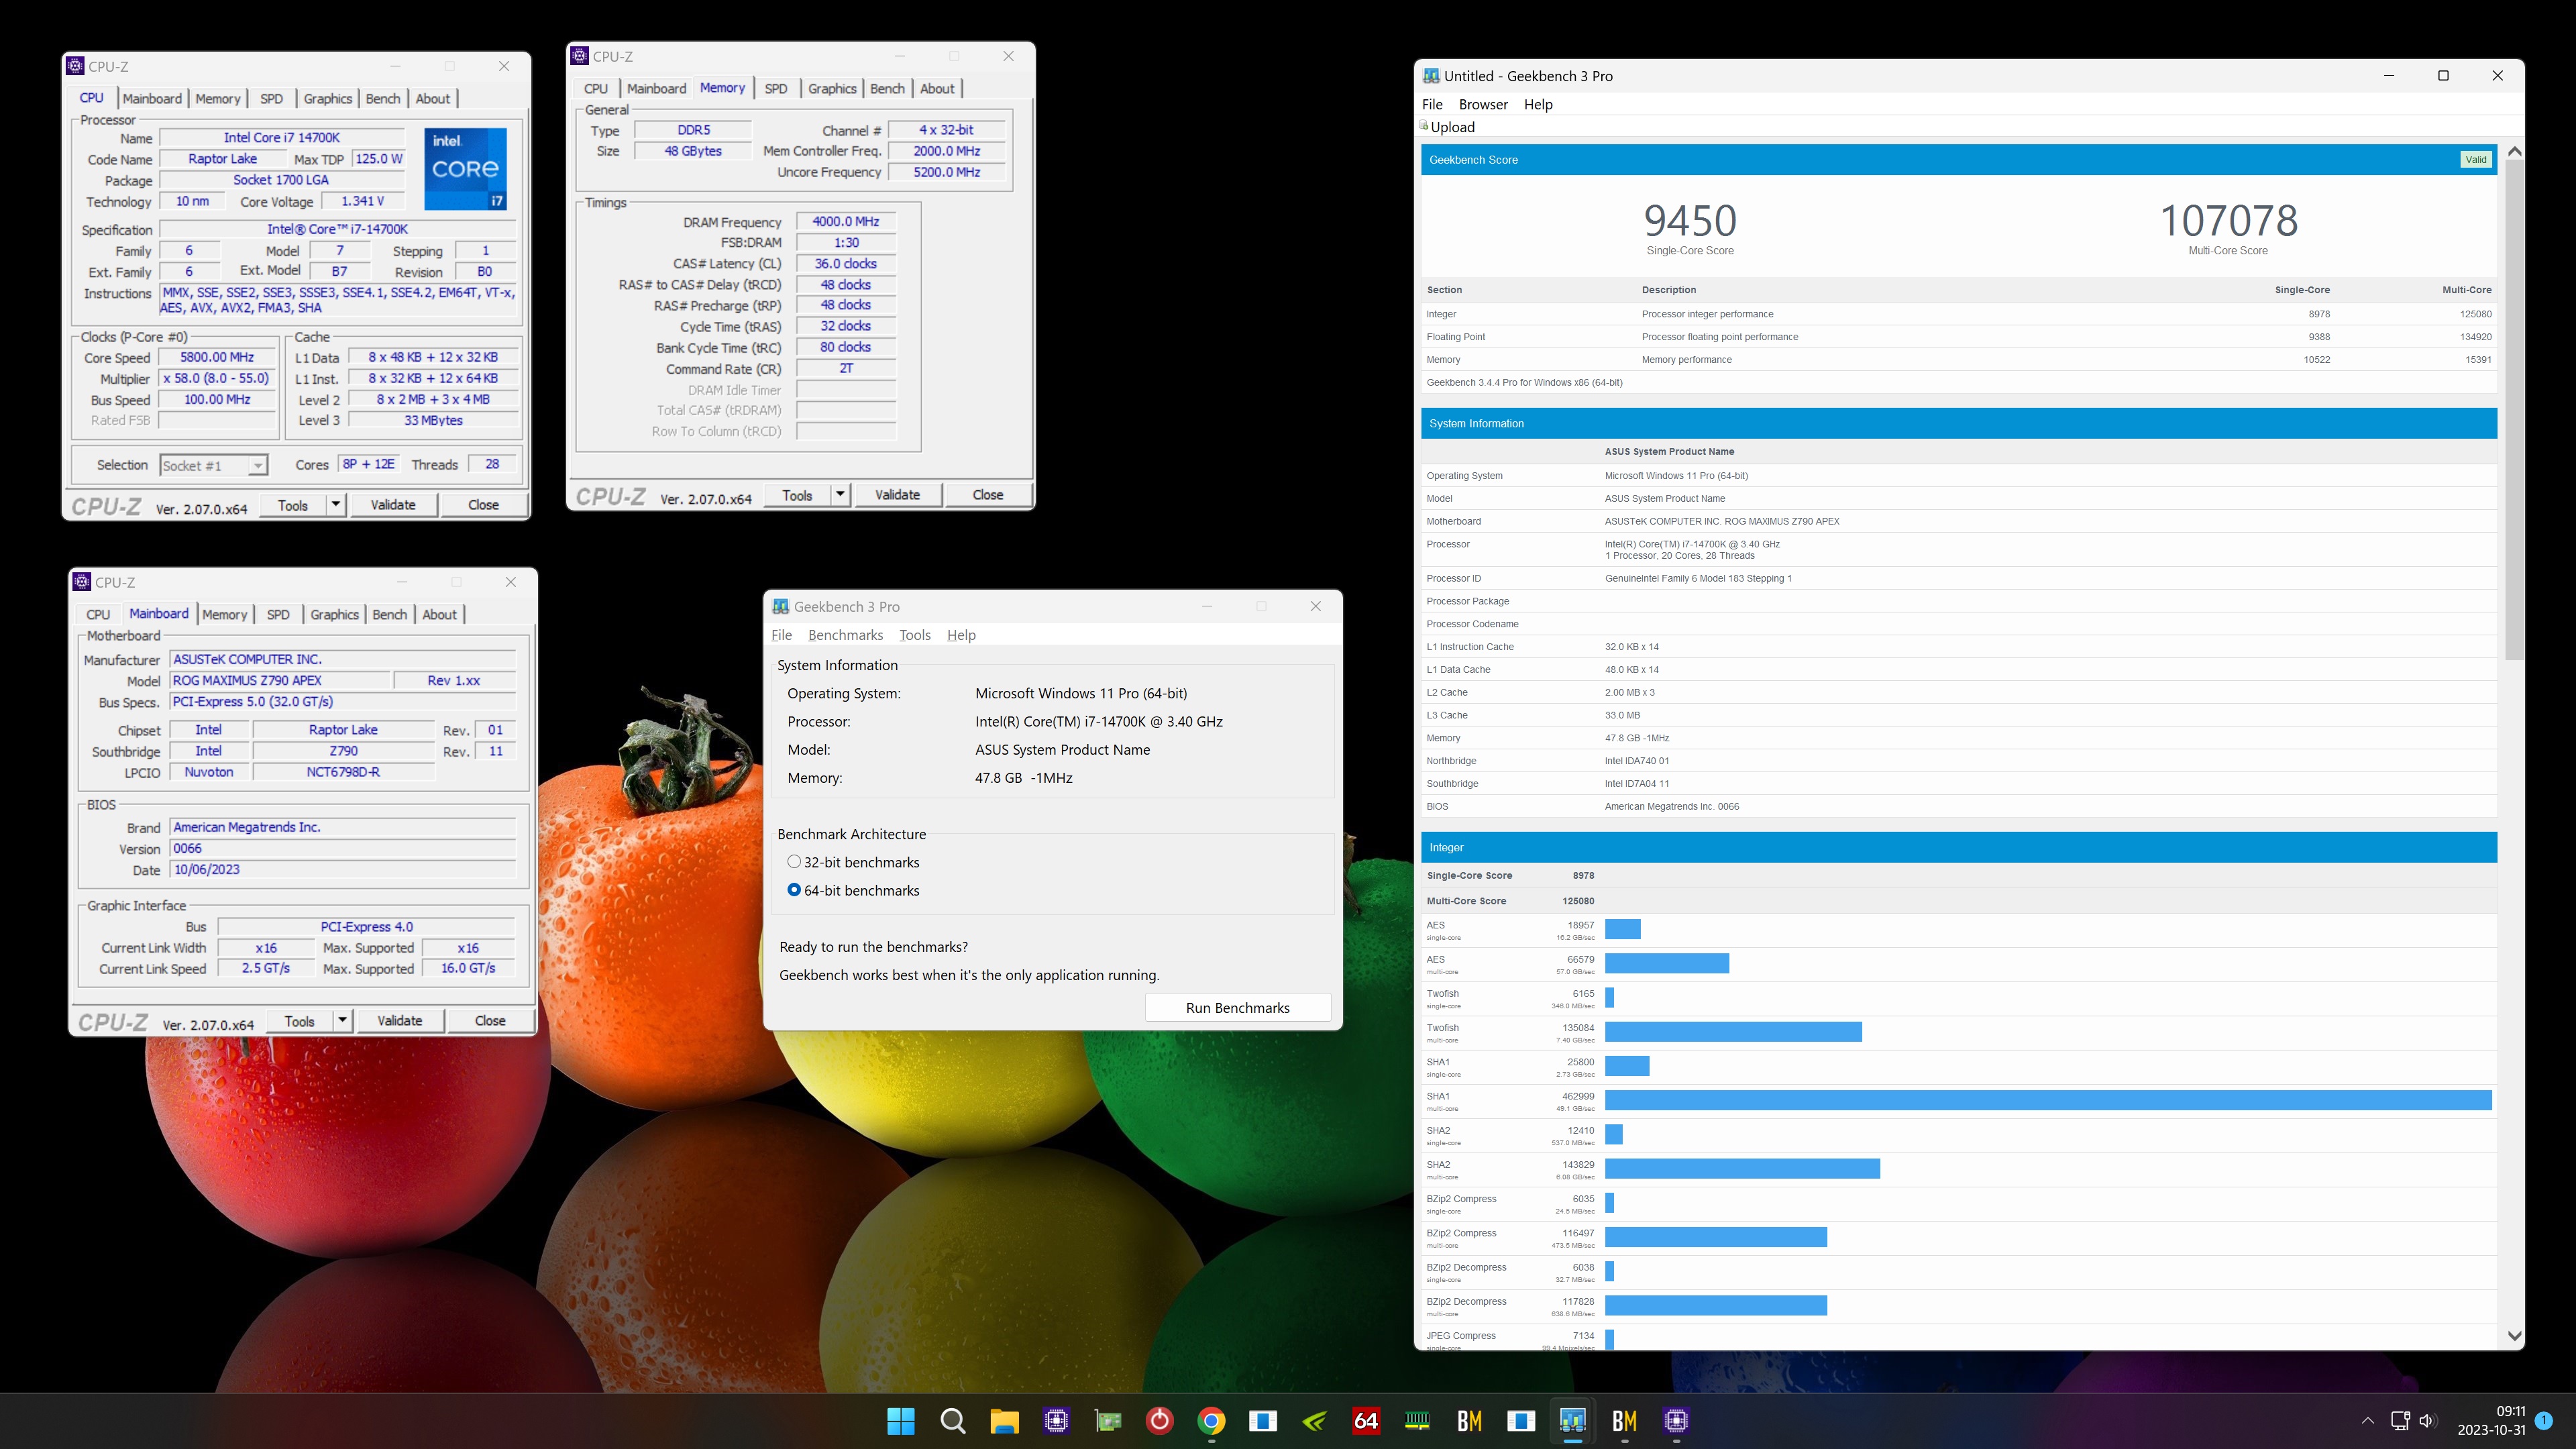Click DRAM Frequency value 4000.0 MHz
This screenshot has height=1449, width=2576.
pos(846,222)
